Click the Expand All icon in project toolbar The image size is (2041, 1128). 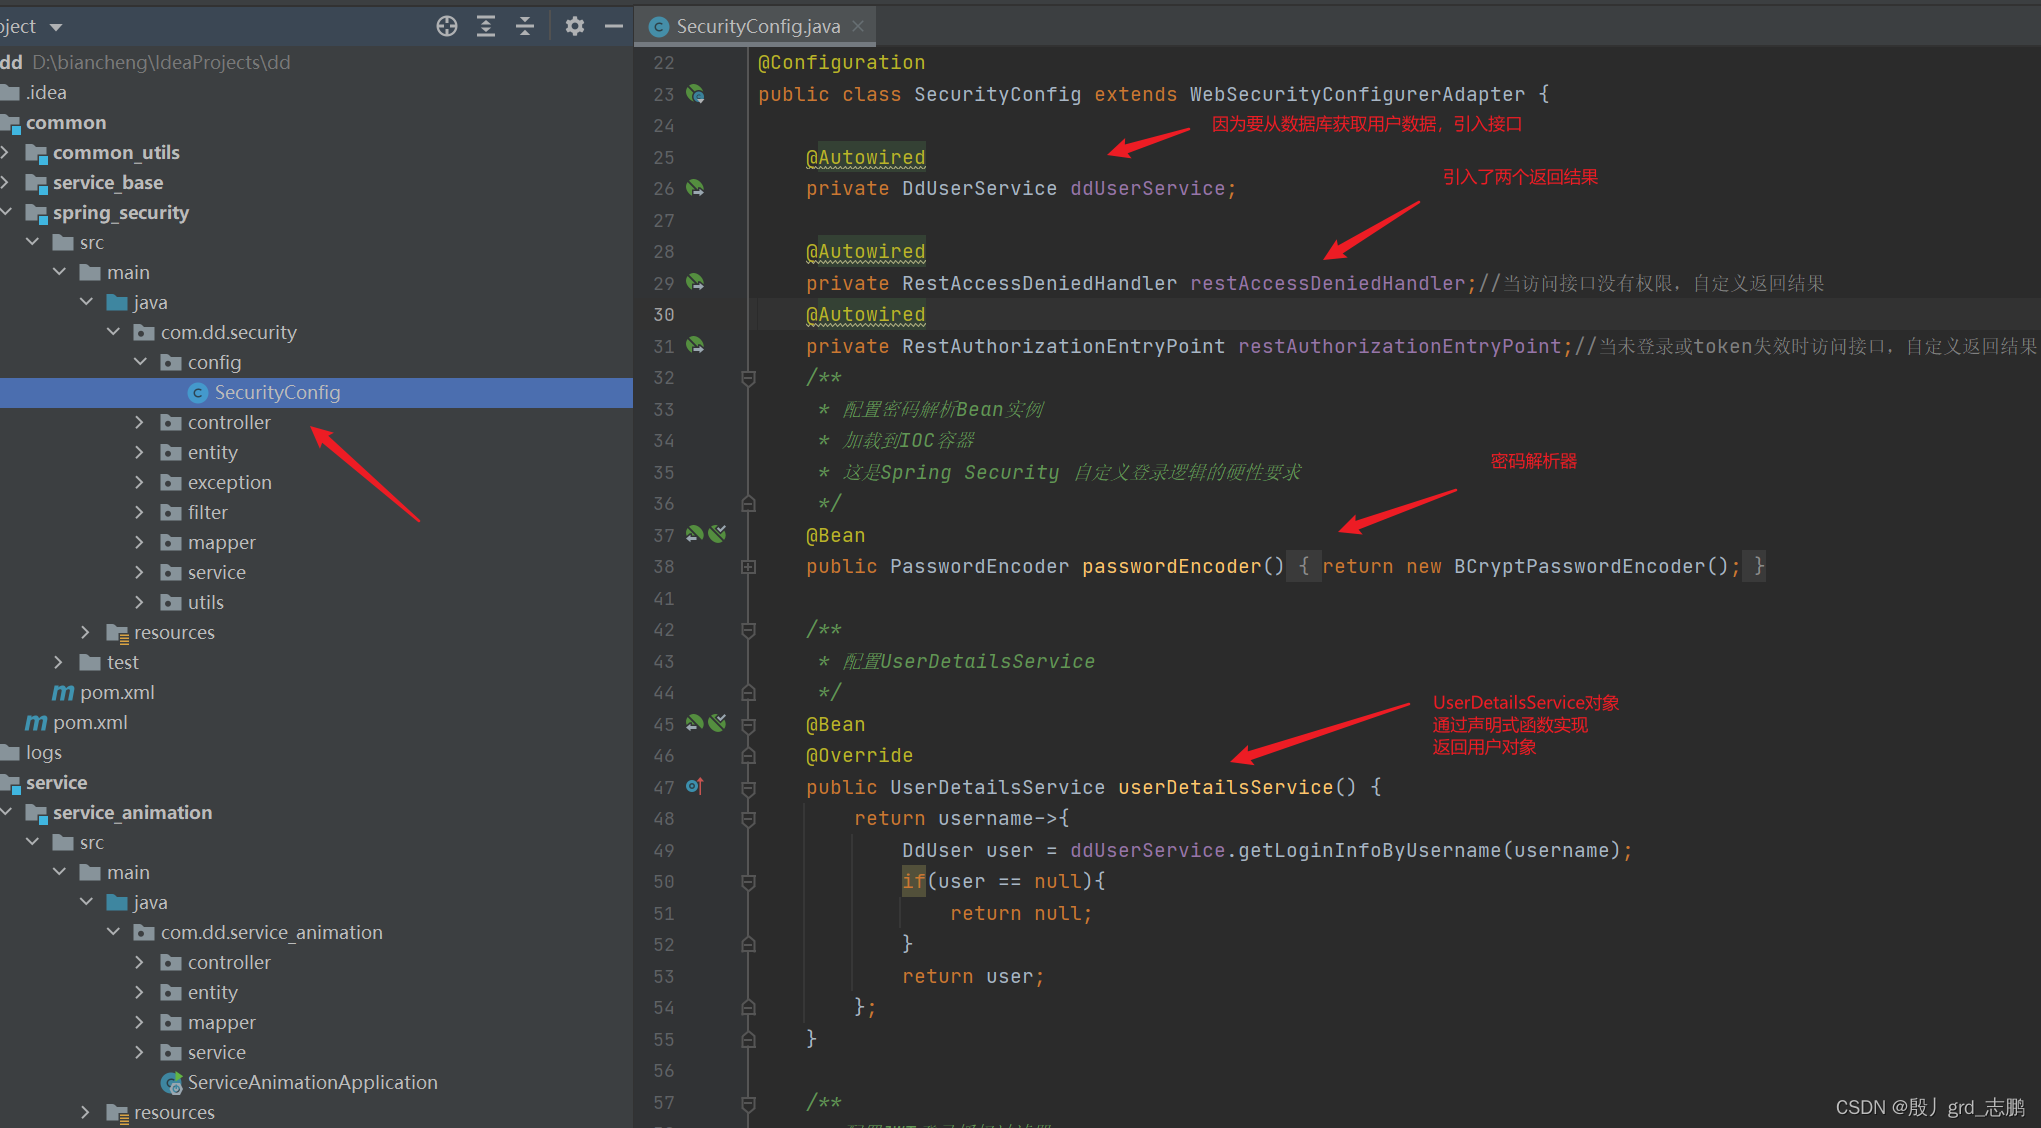(x=486, y=26)
